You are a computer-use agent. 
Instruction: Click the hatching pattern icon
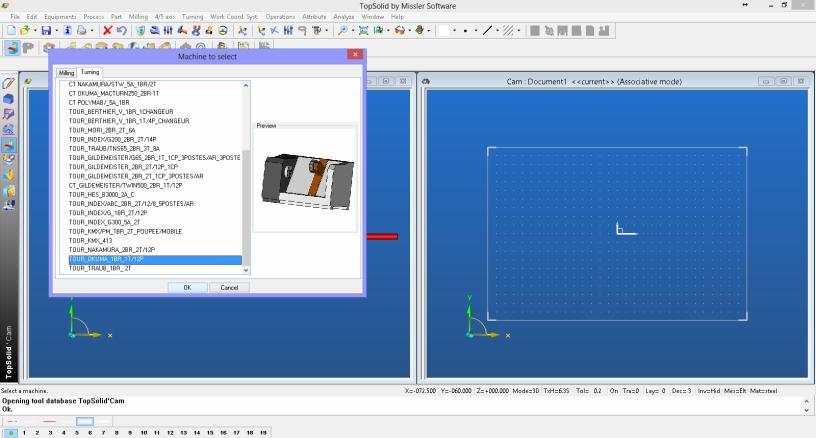(x=508, y=31)
